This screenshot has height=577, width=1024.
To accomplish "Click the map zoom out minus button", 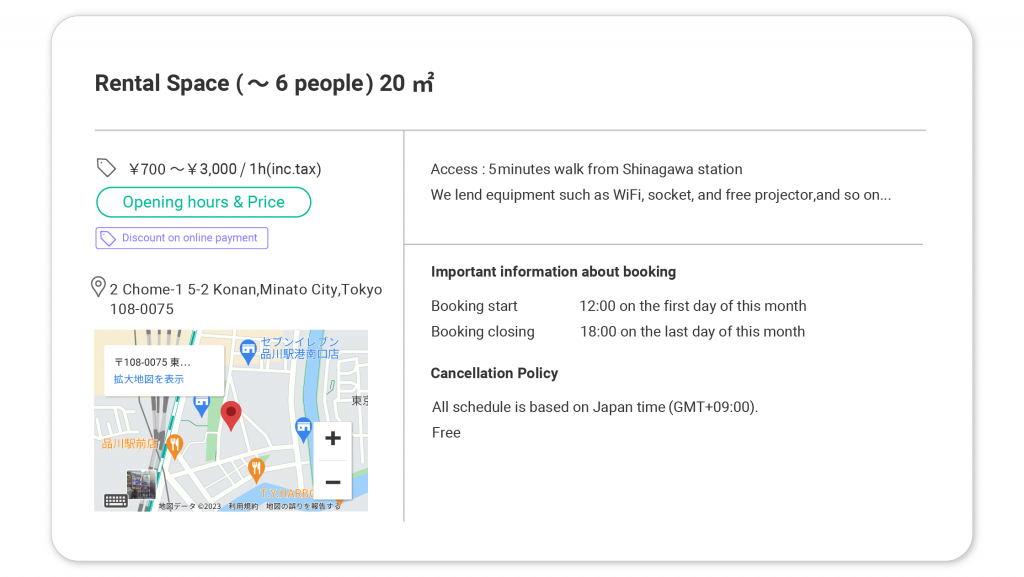I will pos(333,482).
